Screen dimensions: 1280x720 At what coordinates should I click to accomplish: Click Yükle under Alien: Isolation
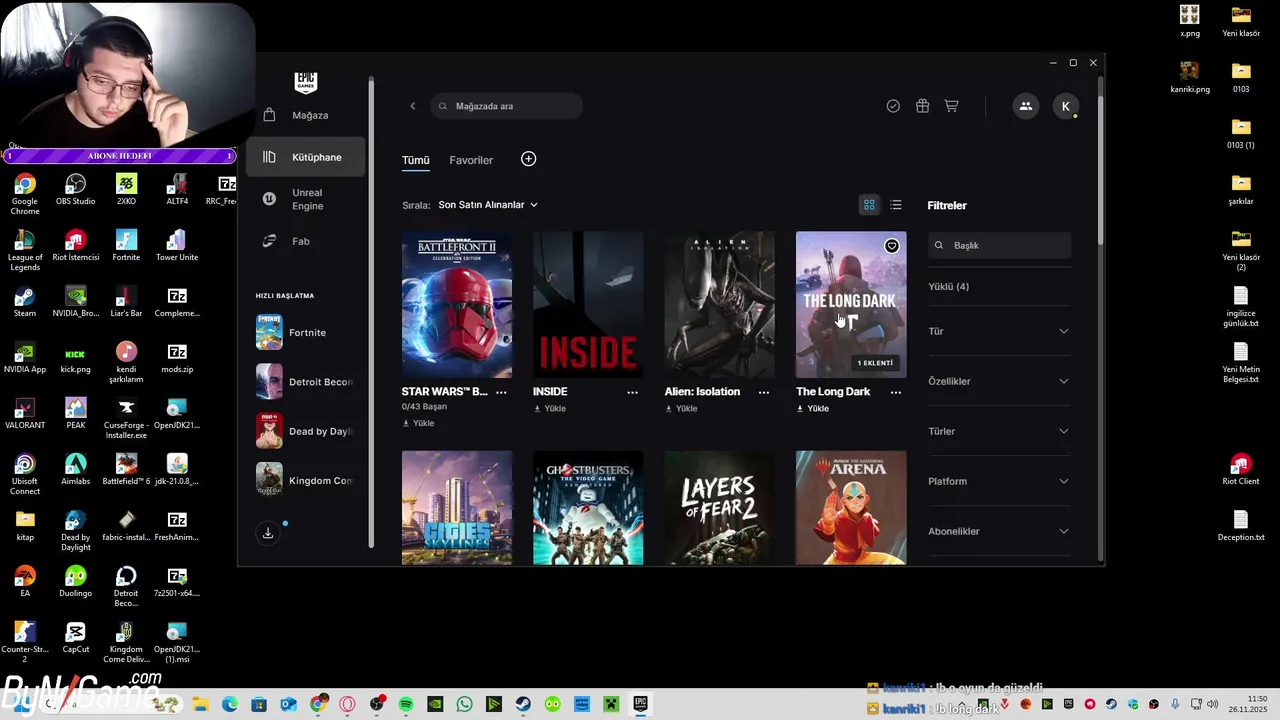(681, 408)
